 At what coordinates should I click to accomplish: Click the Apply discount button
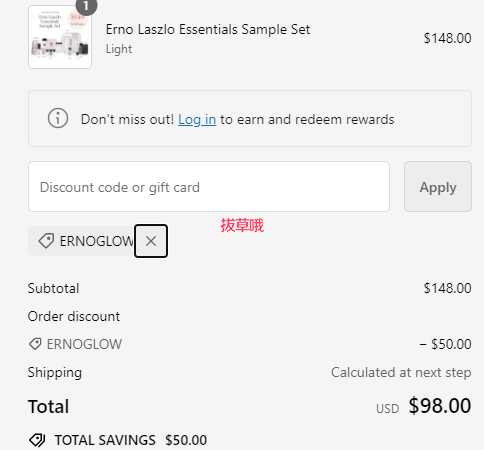click(x=438, y=187)
